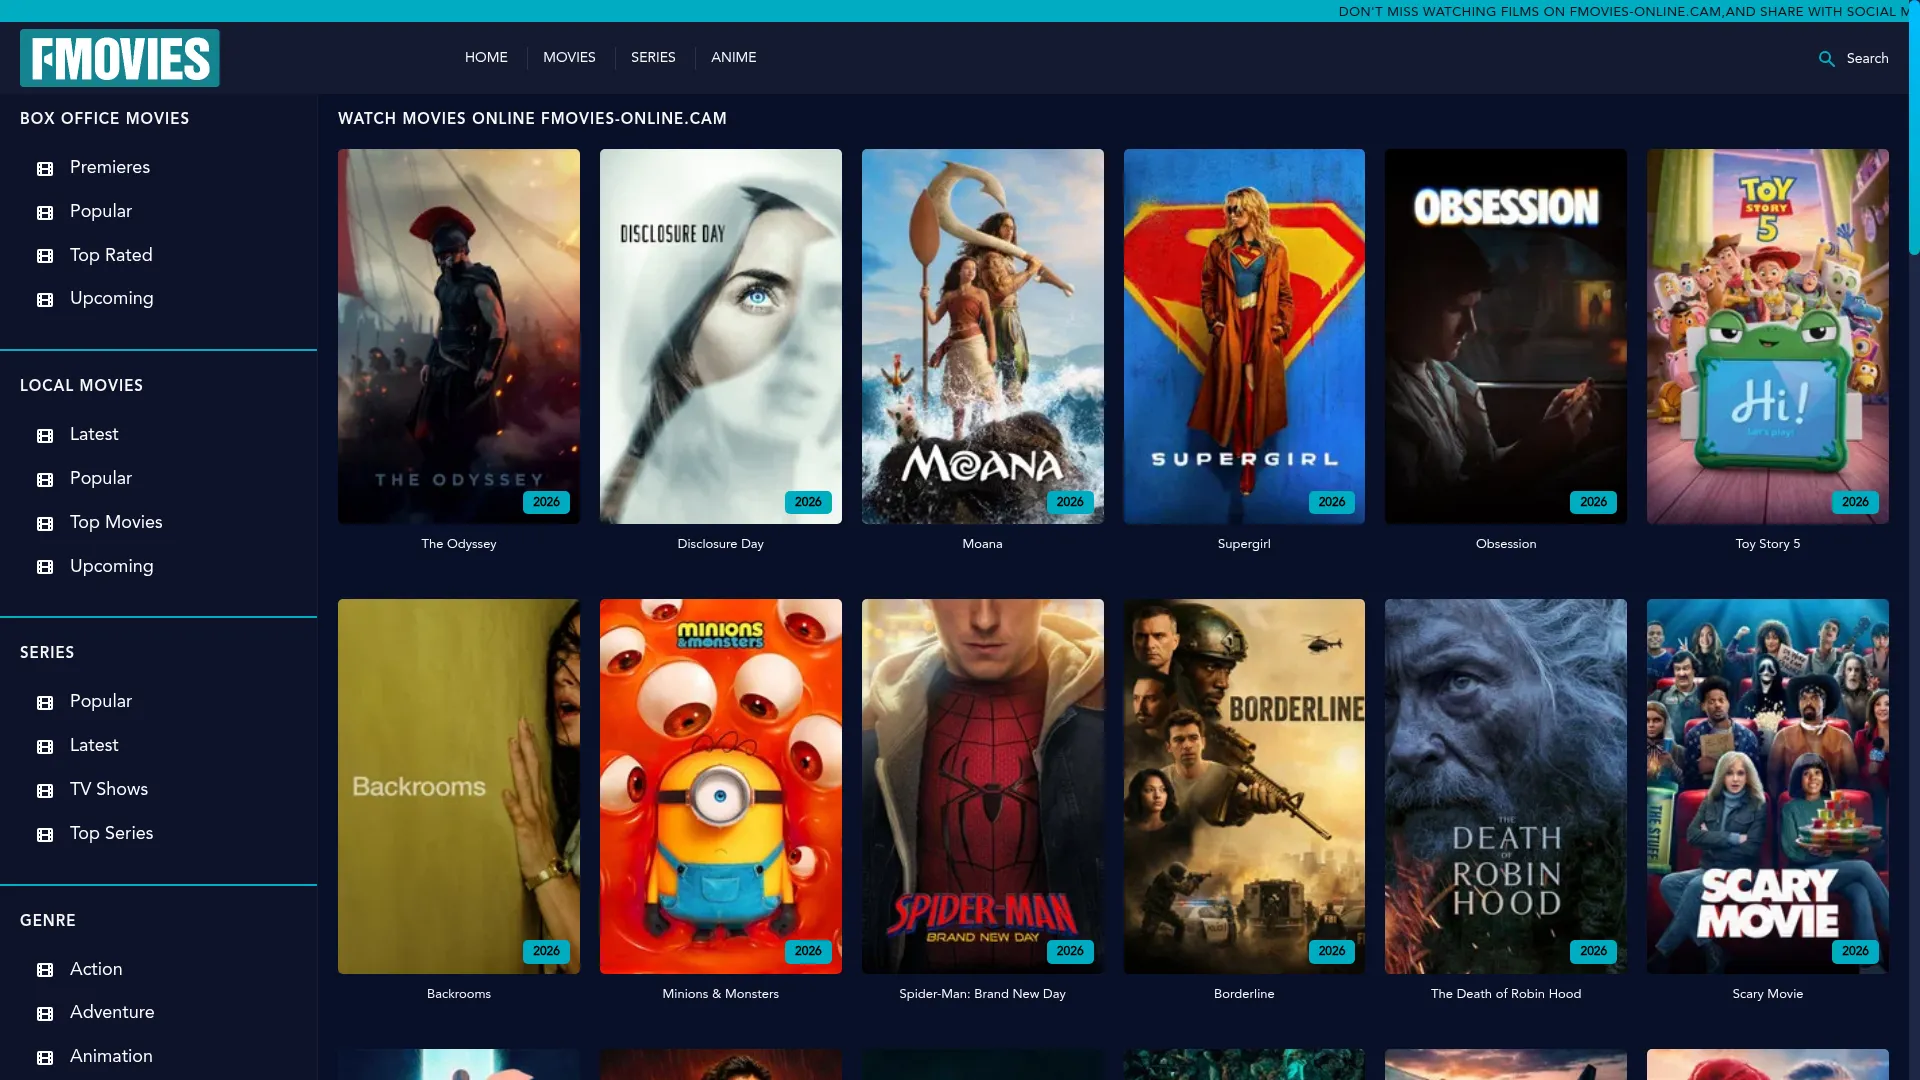Open the Backrooms movie poster
Image resolution: width=1920 pixels, height=1080 pixels.
459,786
